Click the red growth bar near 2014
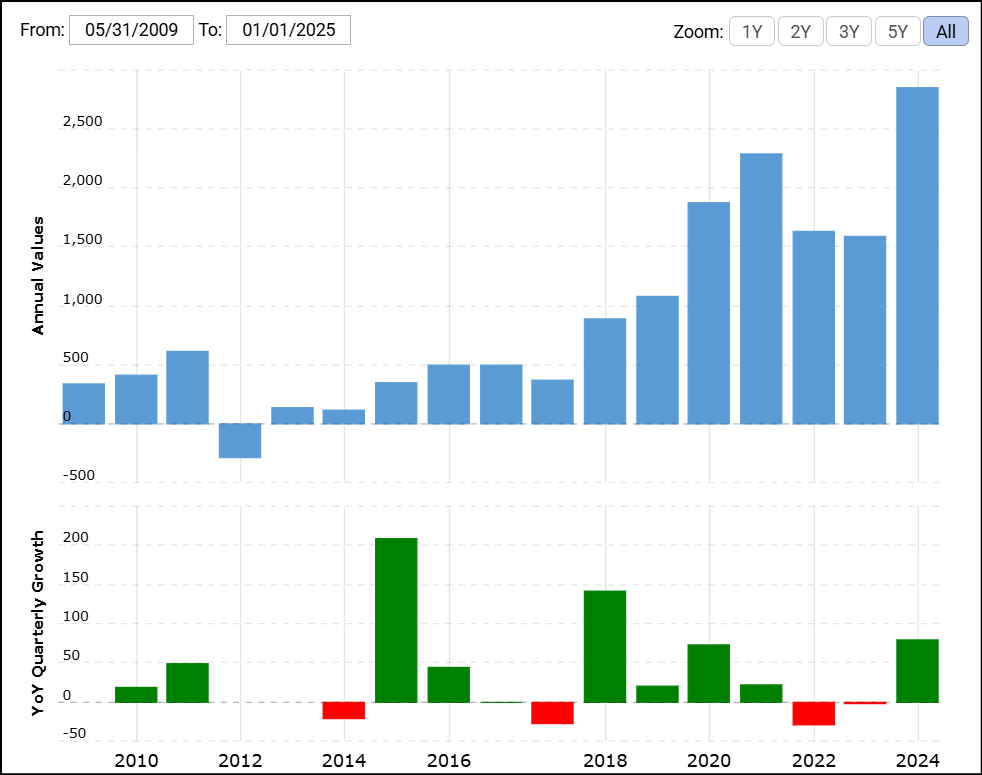982x775 pixels. (344, 710)
